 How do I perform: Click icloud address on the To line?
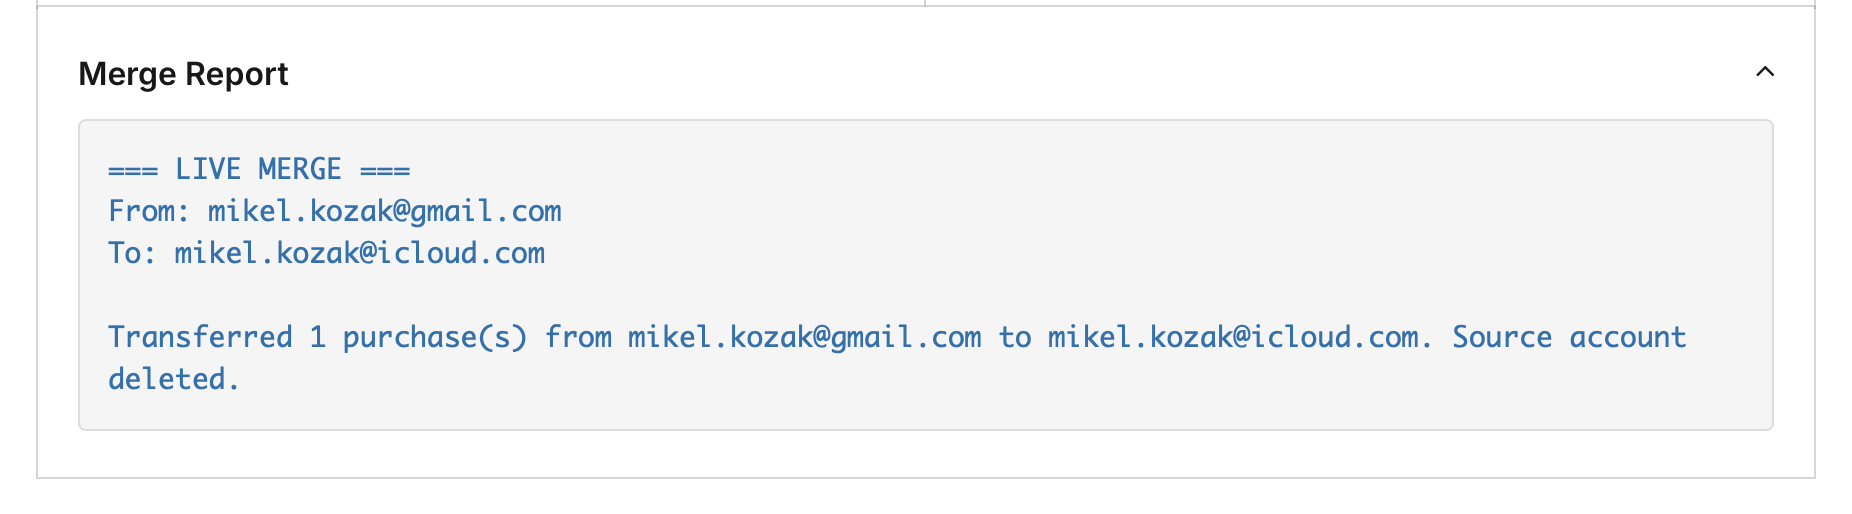click(x=360, y=253)
